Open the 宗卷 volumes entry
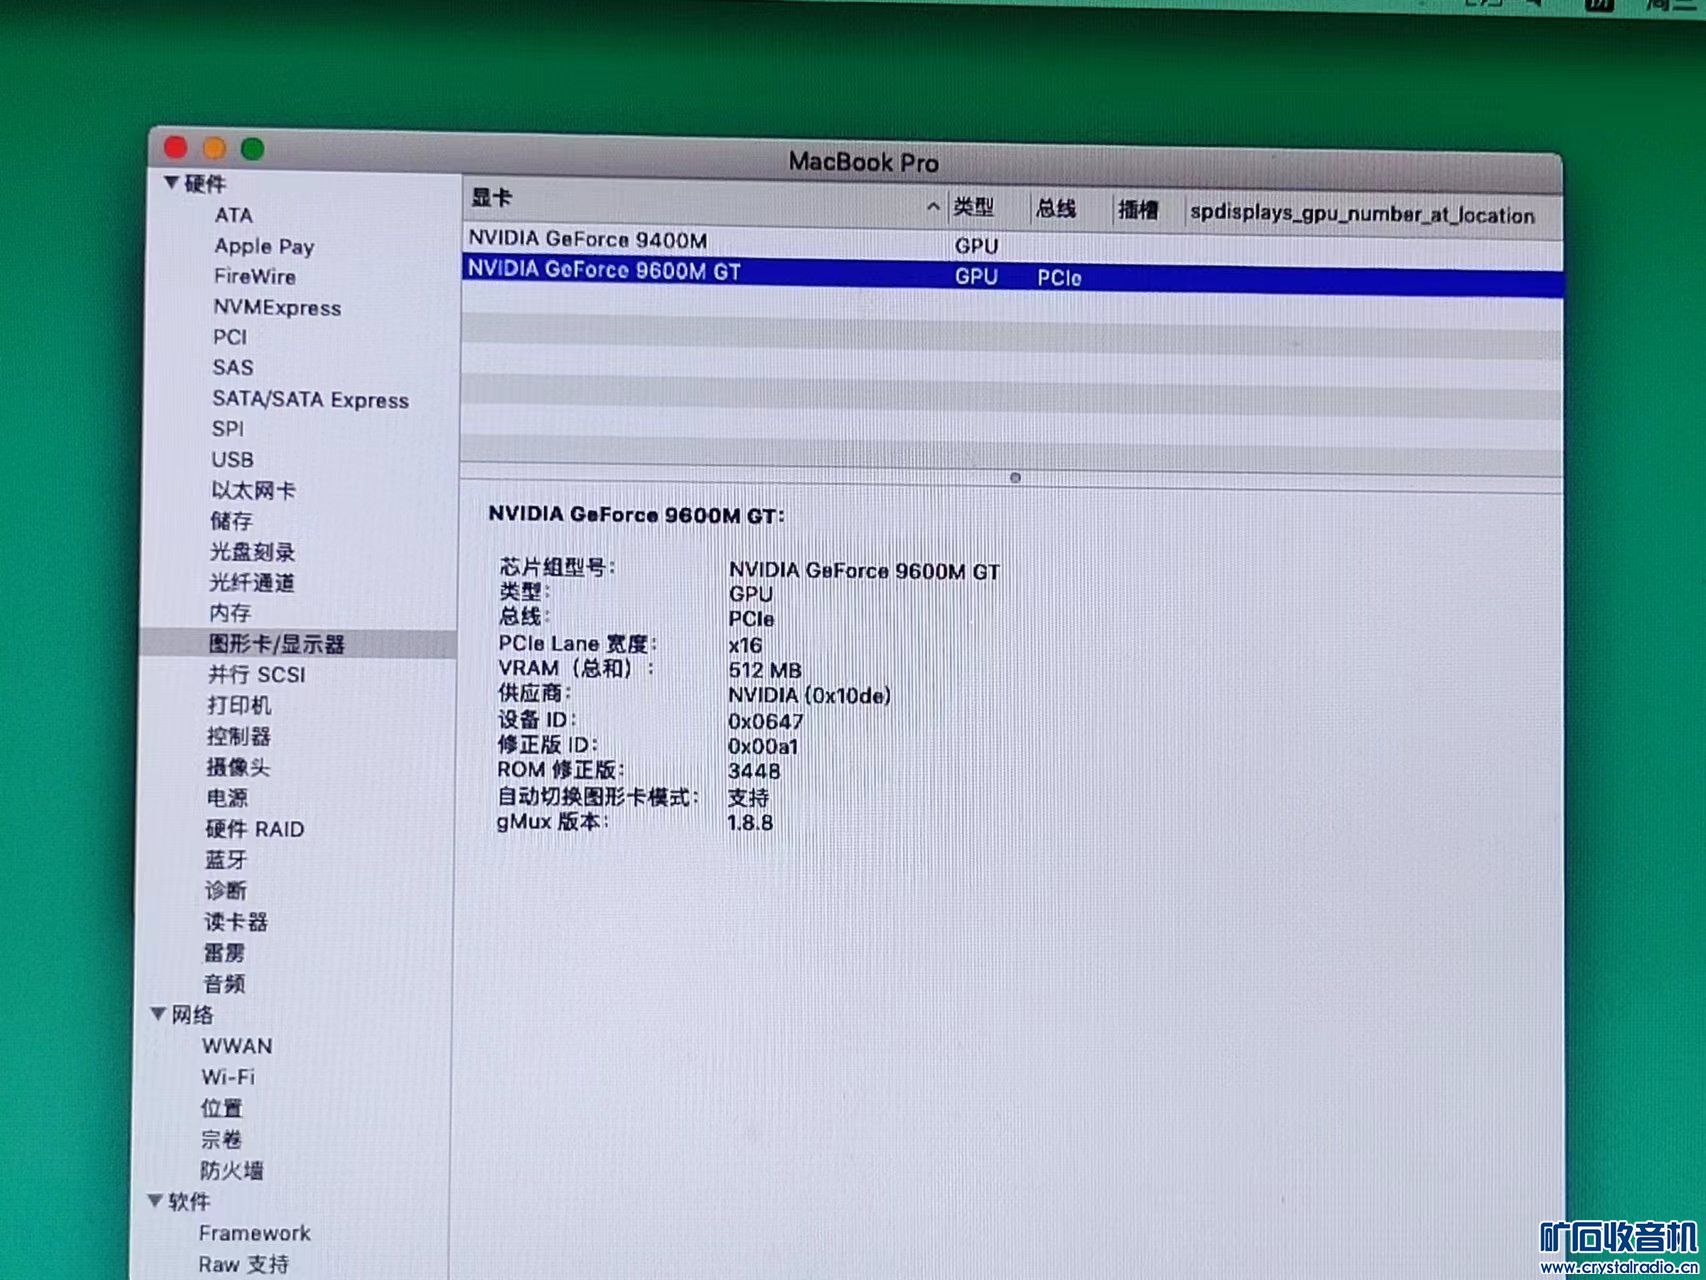Image resolution: width=1706 pixels, height=1280 pixels. (221, 1139)
